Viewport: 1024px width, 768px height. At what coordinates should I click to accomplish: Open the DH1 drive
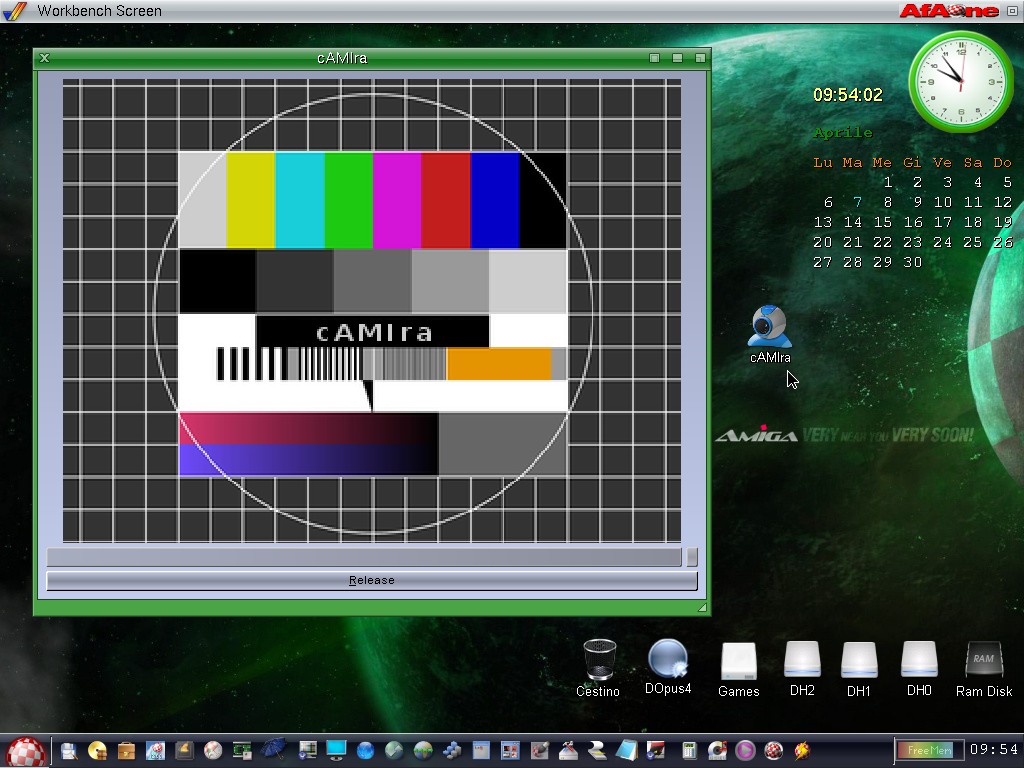click(x=859, y=660)
